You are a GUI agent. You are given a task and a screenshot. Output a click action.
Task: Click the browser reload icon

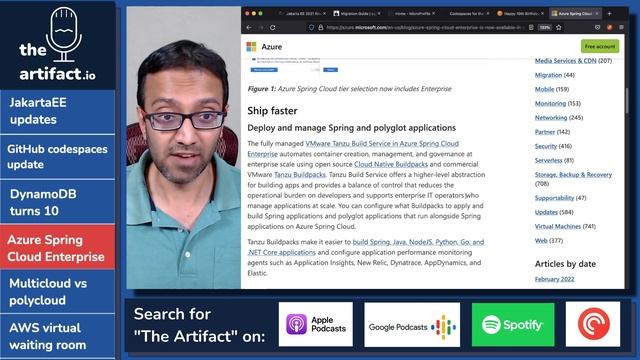coord(273,27)
